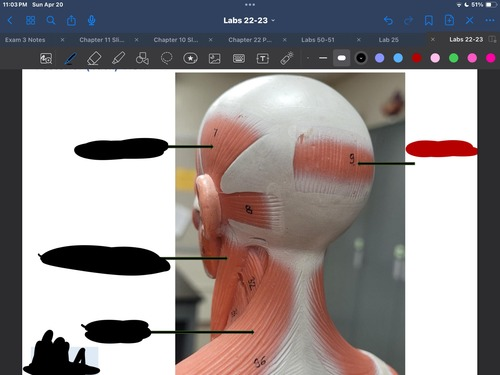
Task: Redo the last undone action
Action: click(408, 21)
